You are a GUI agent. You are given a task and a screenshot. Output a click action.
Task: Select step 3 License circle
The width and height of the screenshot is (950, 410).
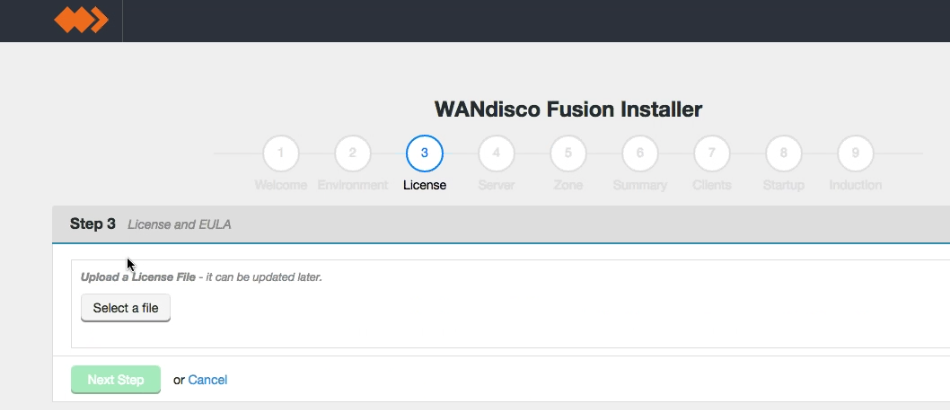pos(424,153)
